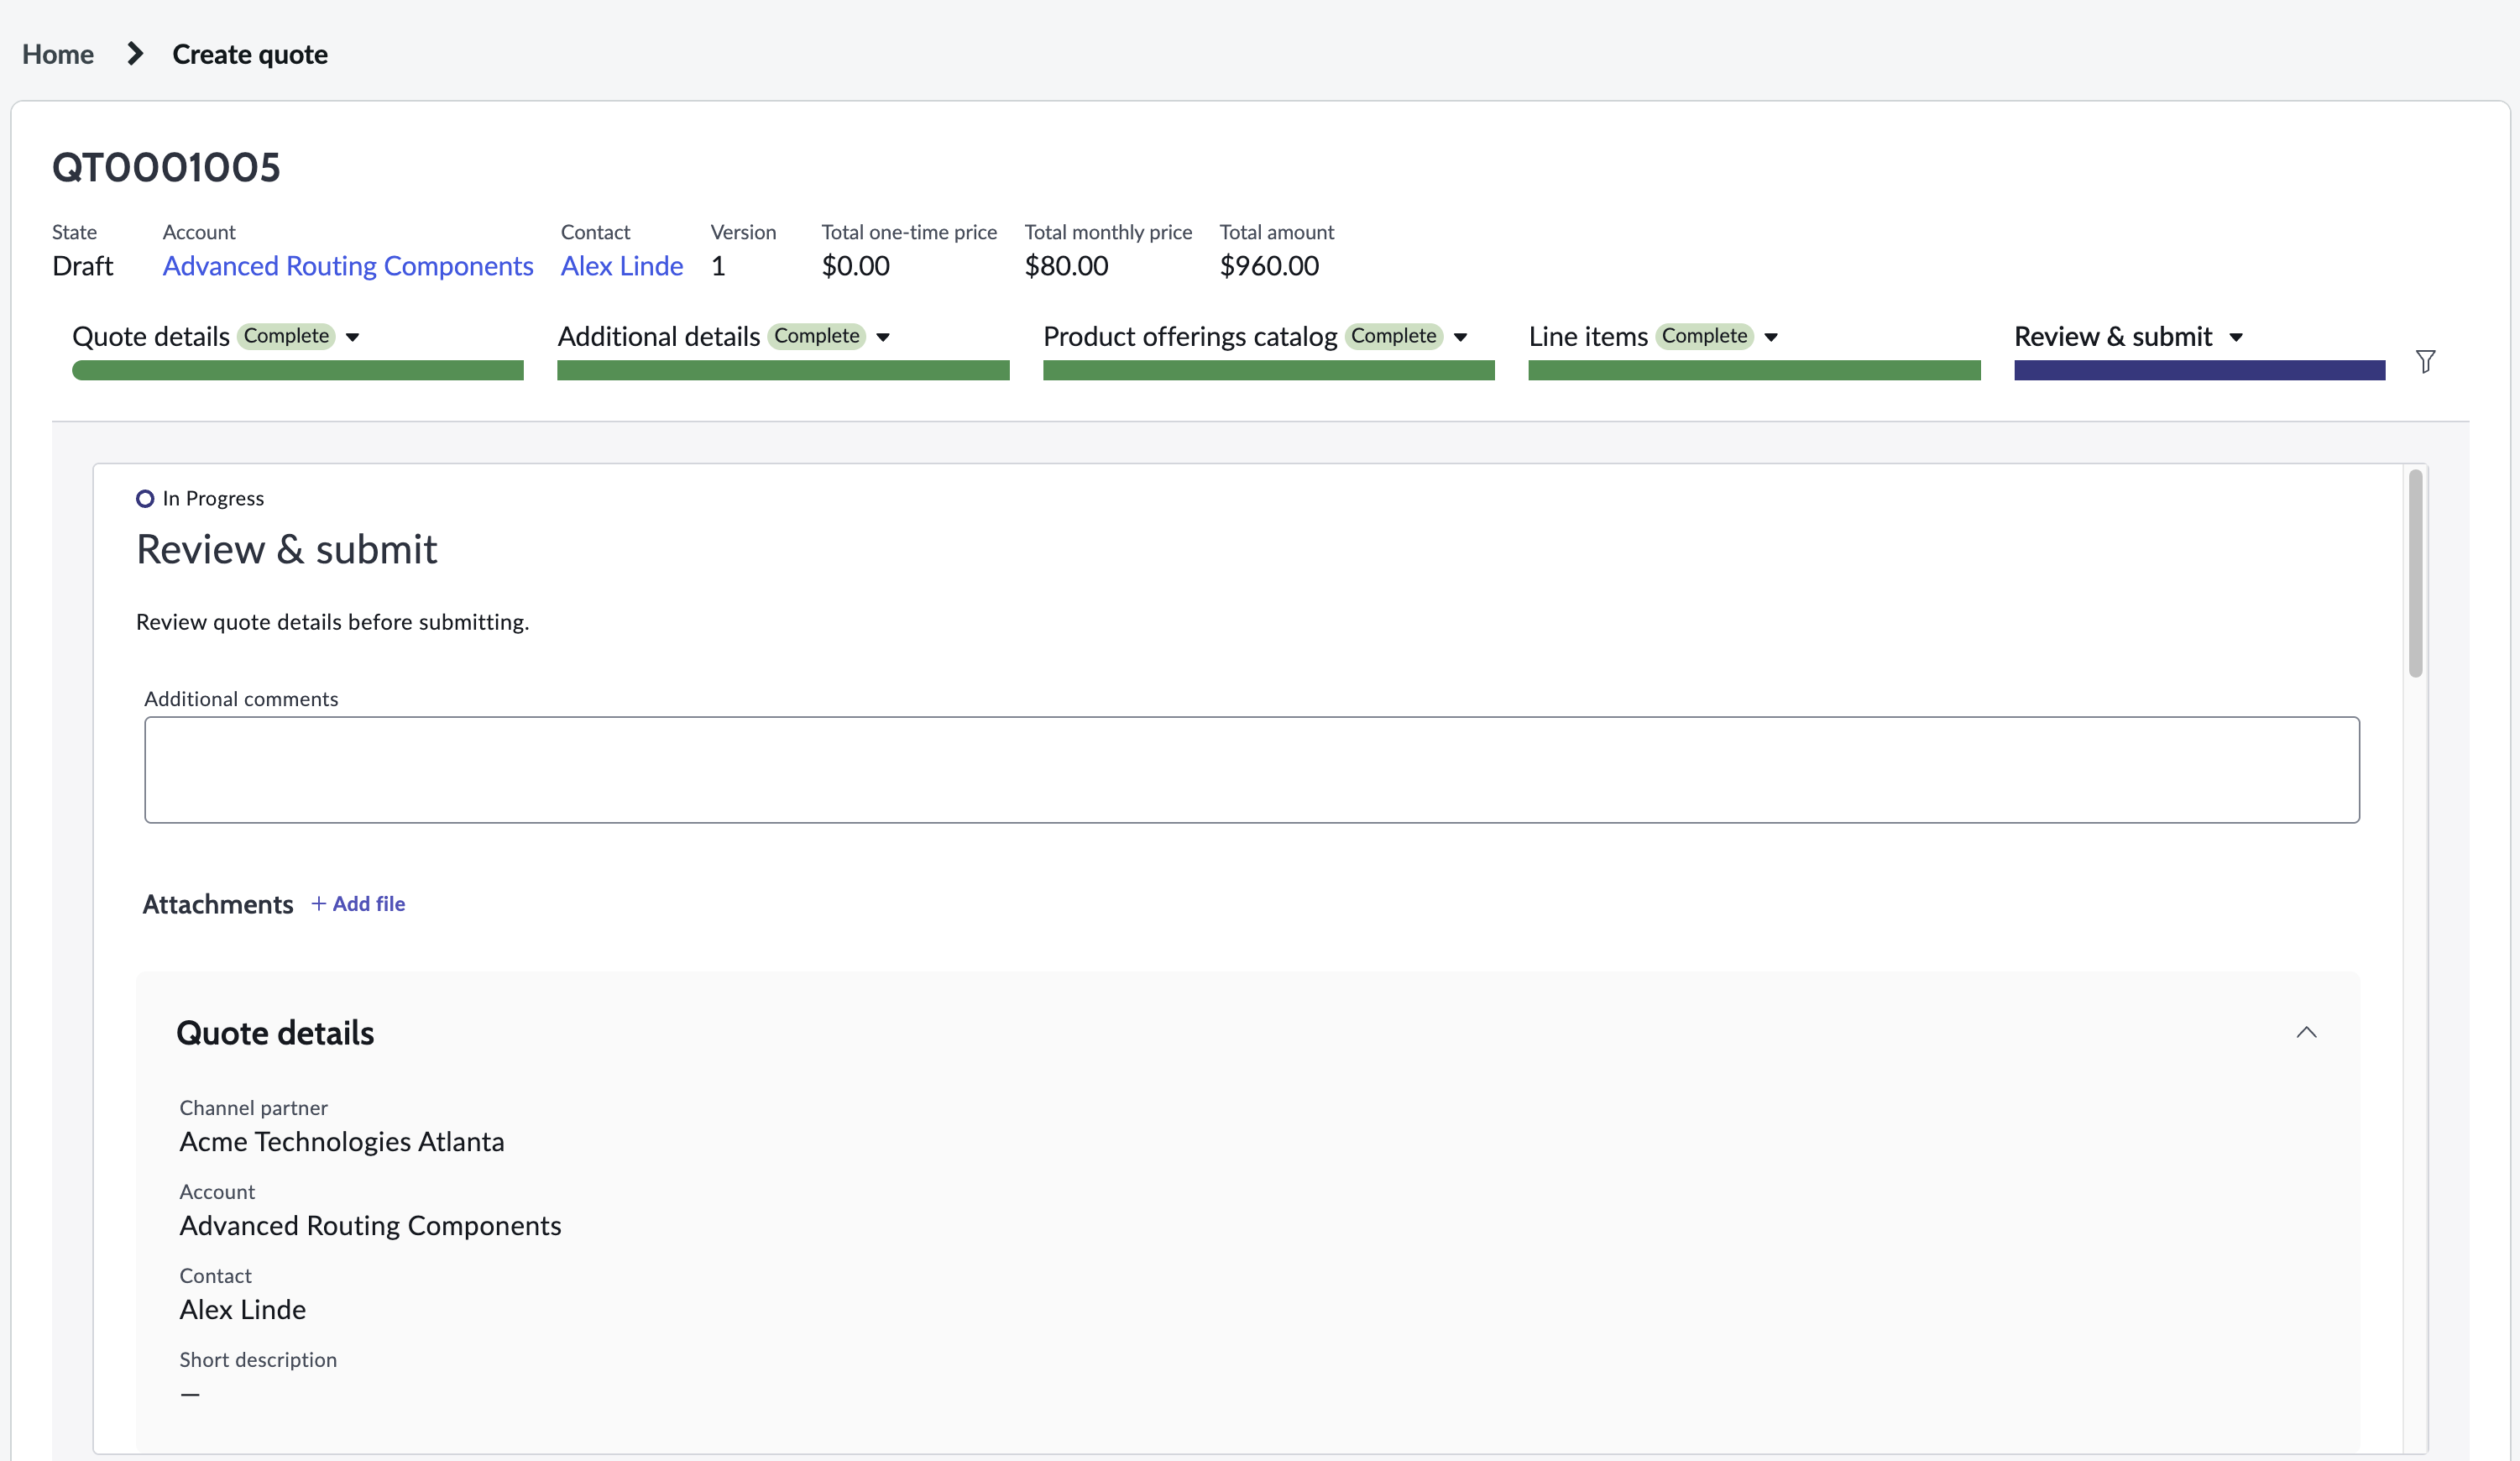The image size is (2520, 1461).
Task: Open the Quote details step dropdown arrow
Action: [352, 337]
